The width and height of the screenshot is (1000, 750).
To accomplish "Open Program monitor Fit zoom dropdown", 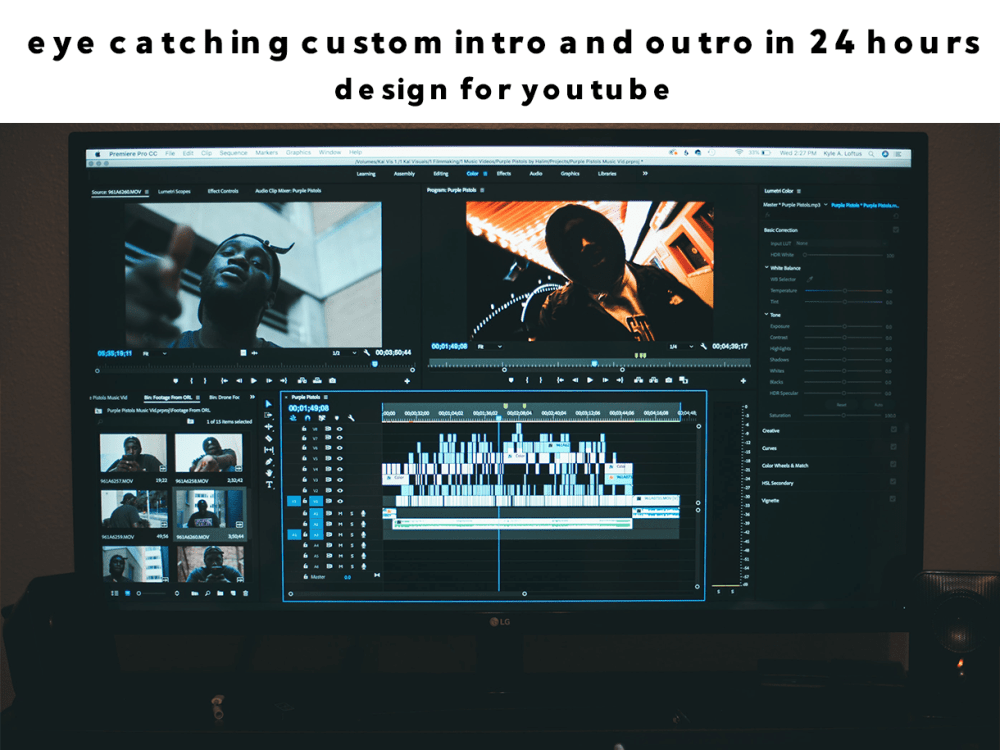I will point(490,346).
